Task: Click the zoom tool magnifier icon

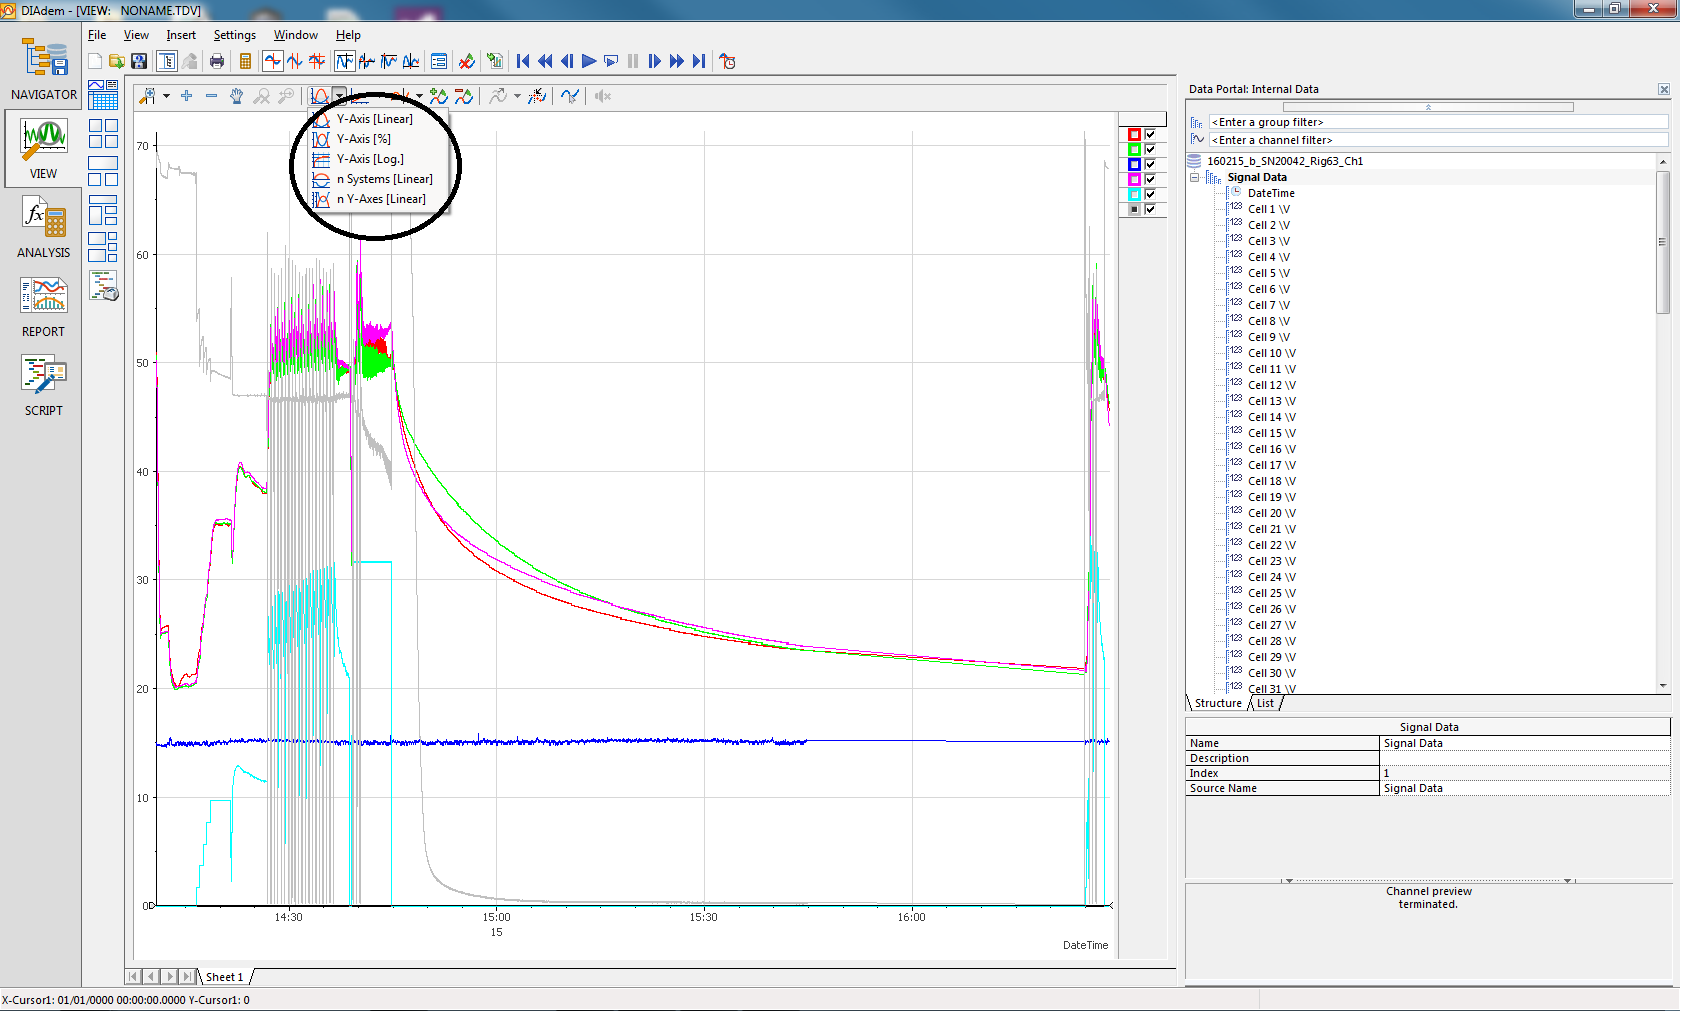Action: tap(147, 96)
